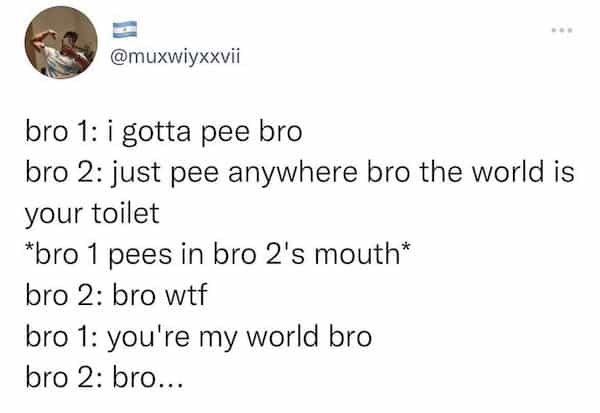
Task: Select the line starting "bro 2: just pee anywhere"
Action: click(x=300, y=173)
